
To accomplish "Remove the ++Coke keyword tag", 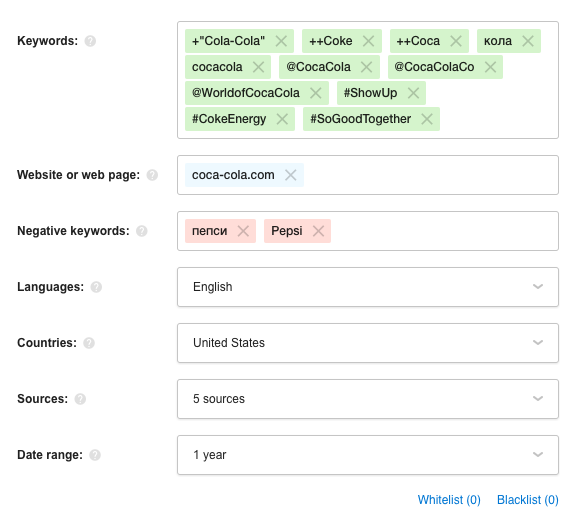I will [x=369, y=41].
